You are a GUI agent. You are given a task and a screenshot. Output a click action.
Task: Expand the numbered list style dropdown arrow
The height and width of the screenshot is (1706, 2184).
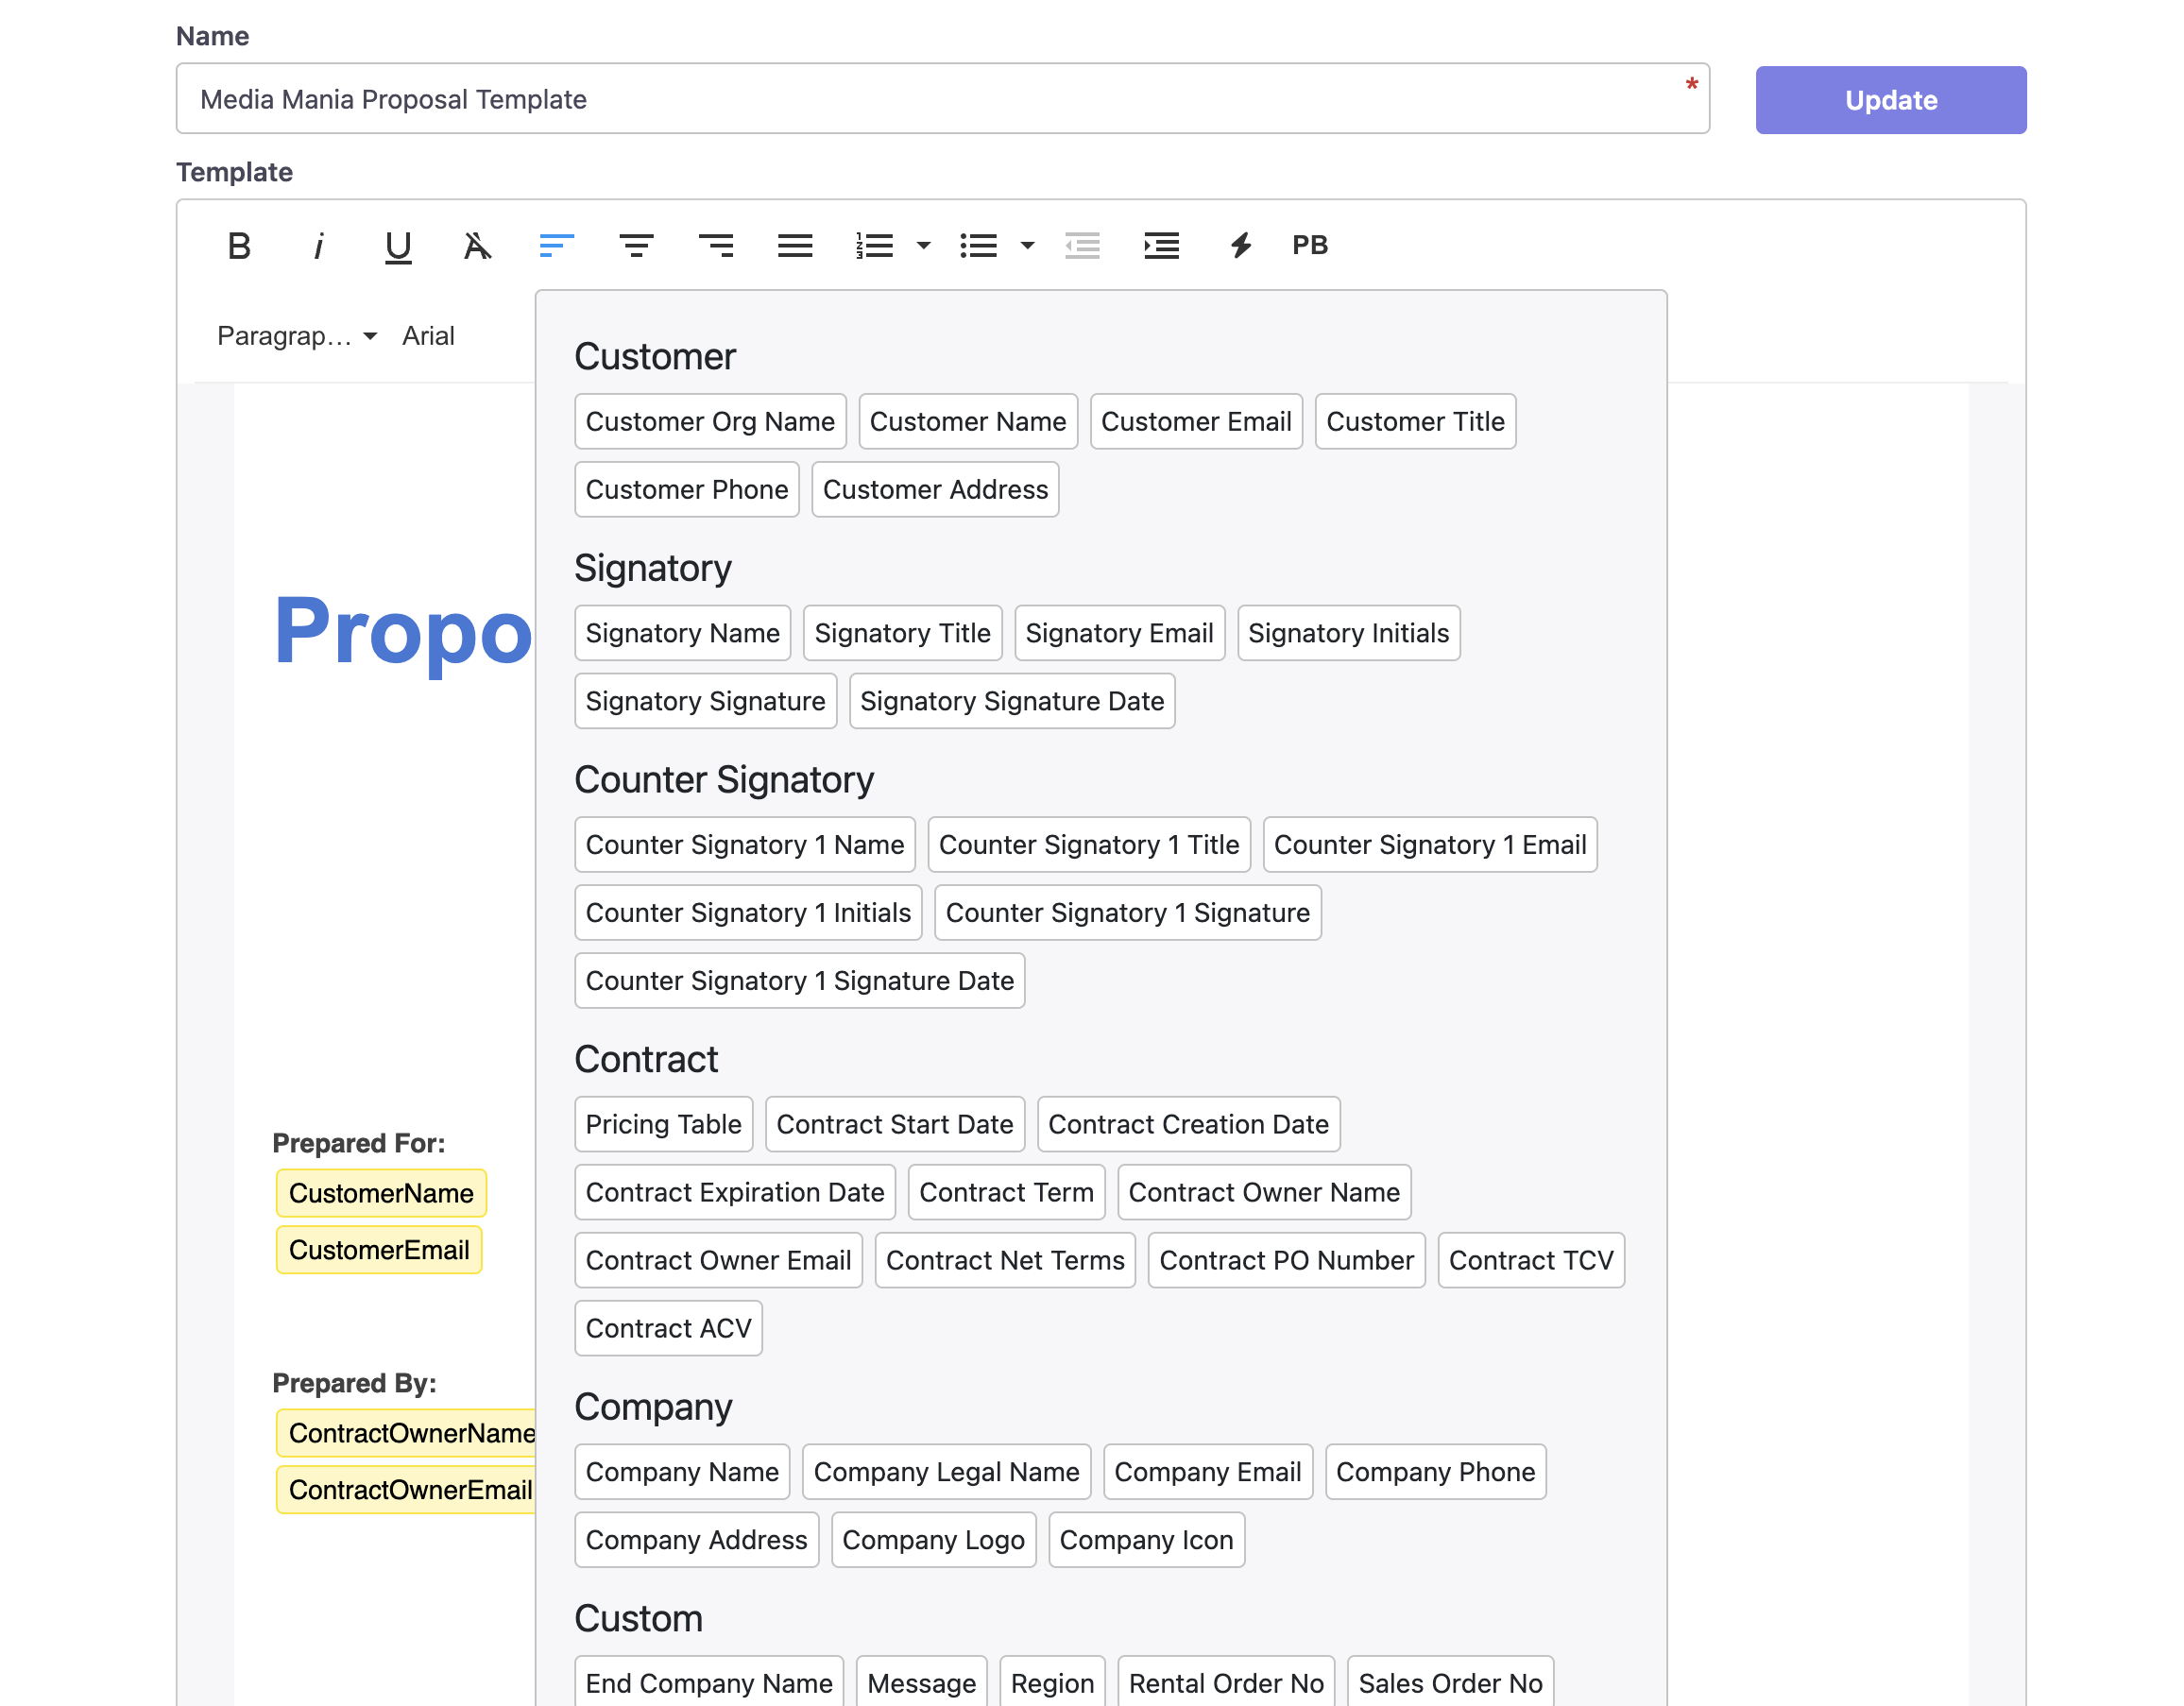[923, 245]
